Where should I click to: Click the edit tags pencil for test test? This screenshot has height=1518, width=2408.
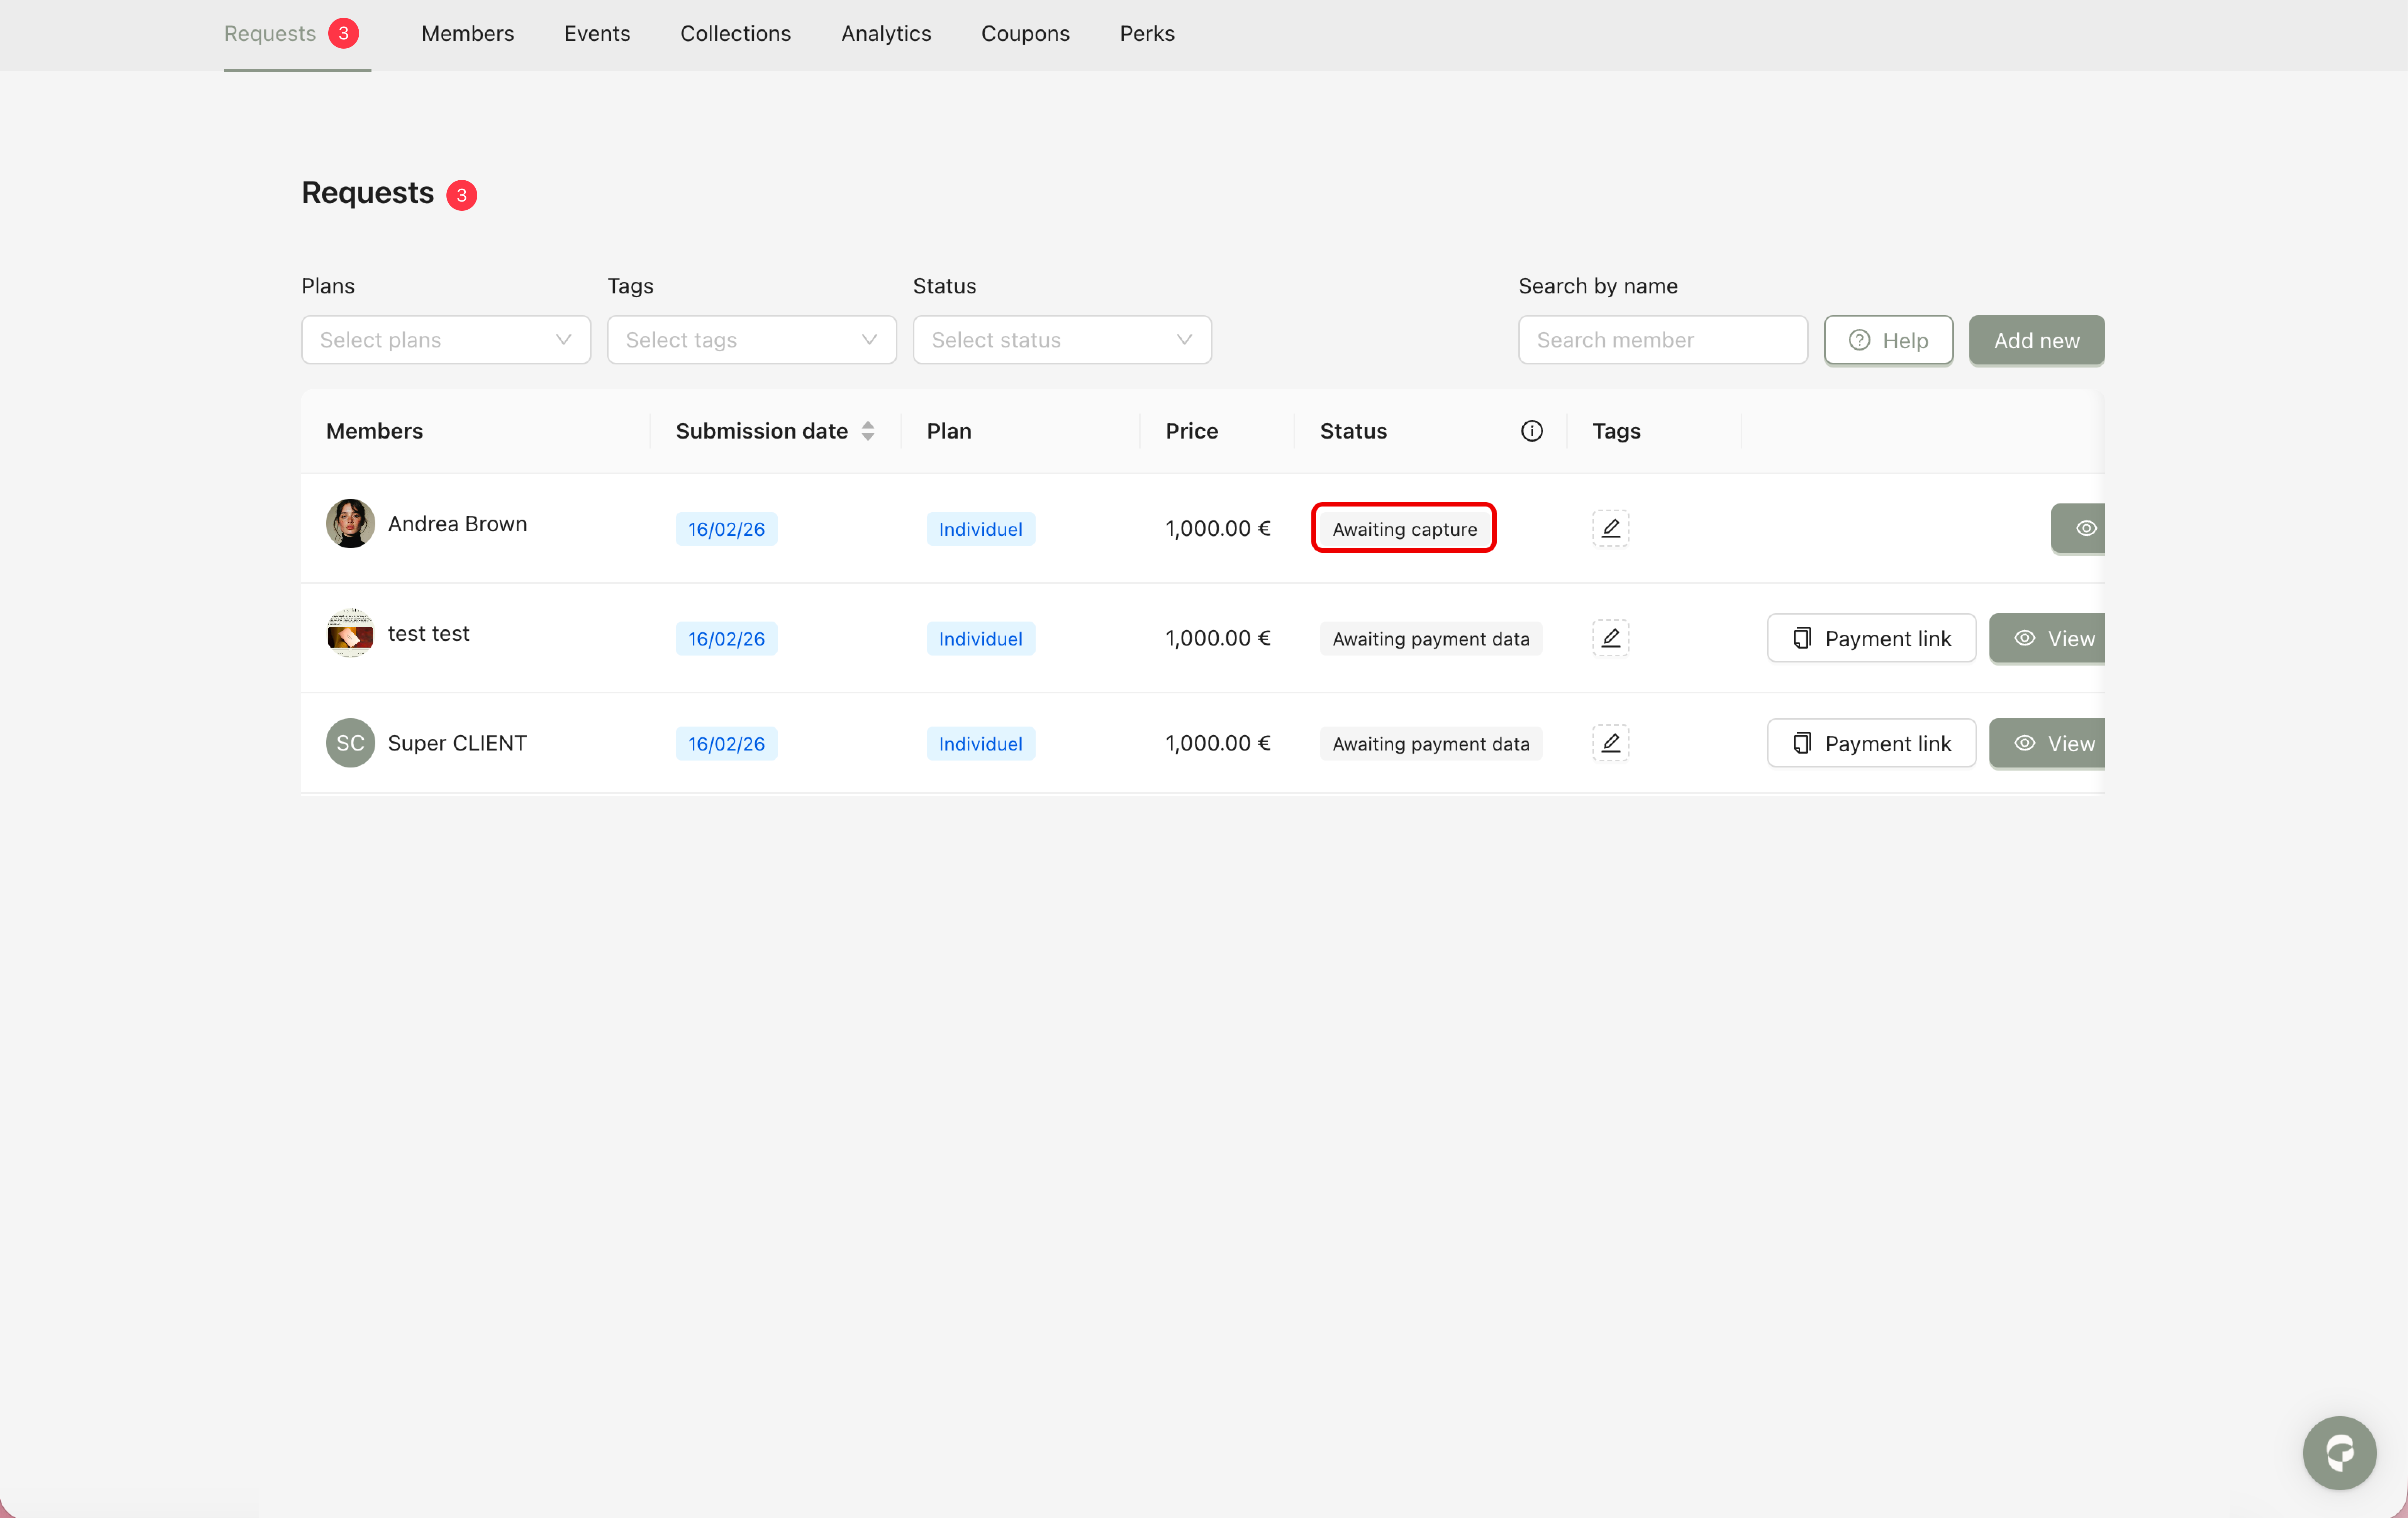(1610, 638)
